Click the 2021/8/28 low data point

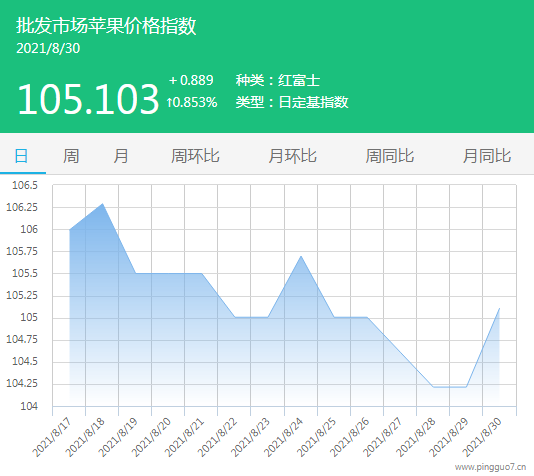[433, 387]
